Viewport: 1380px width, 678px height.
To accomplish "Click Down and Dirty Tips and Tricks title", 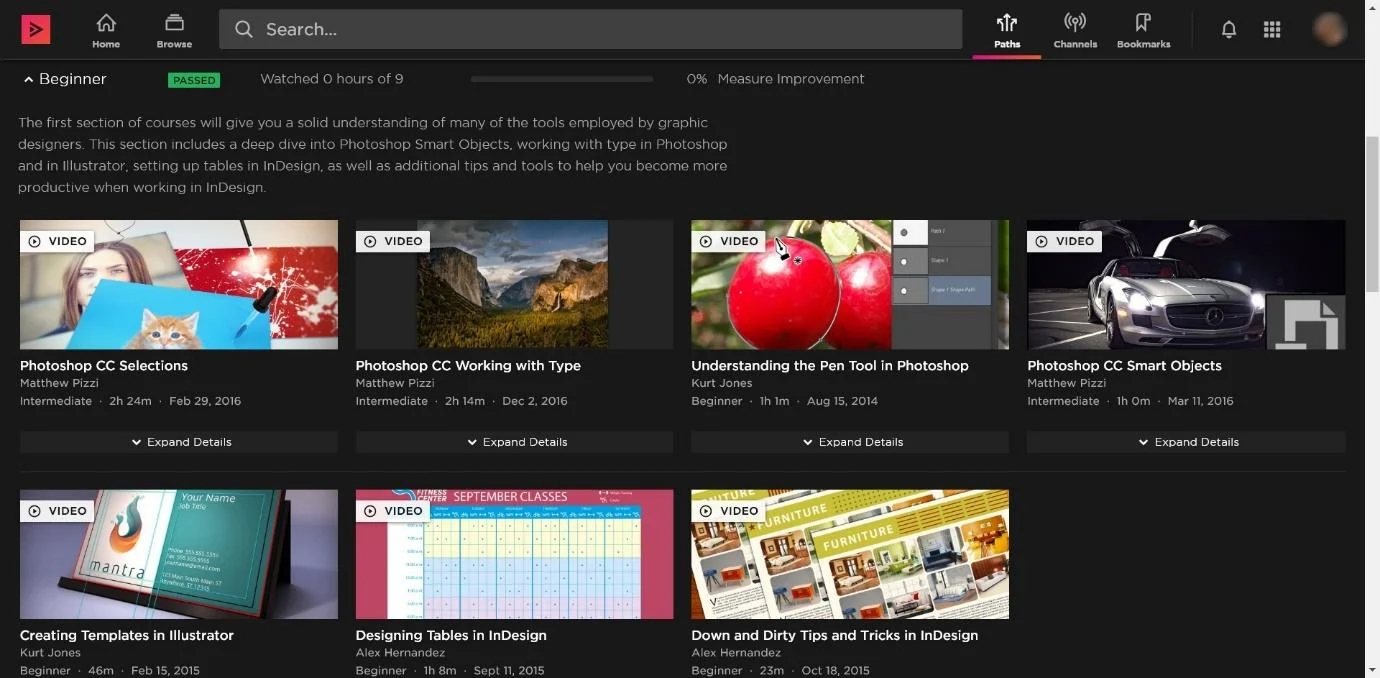I will coord(835,636).
